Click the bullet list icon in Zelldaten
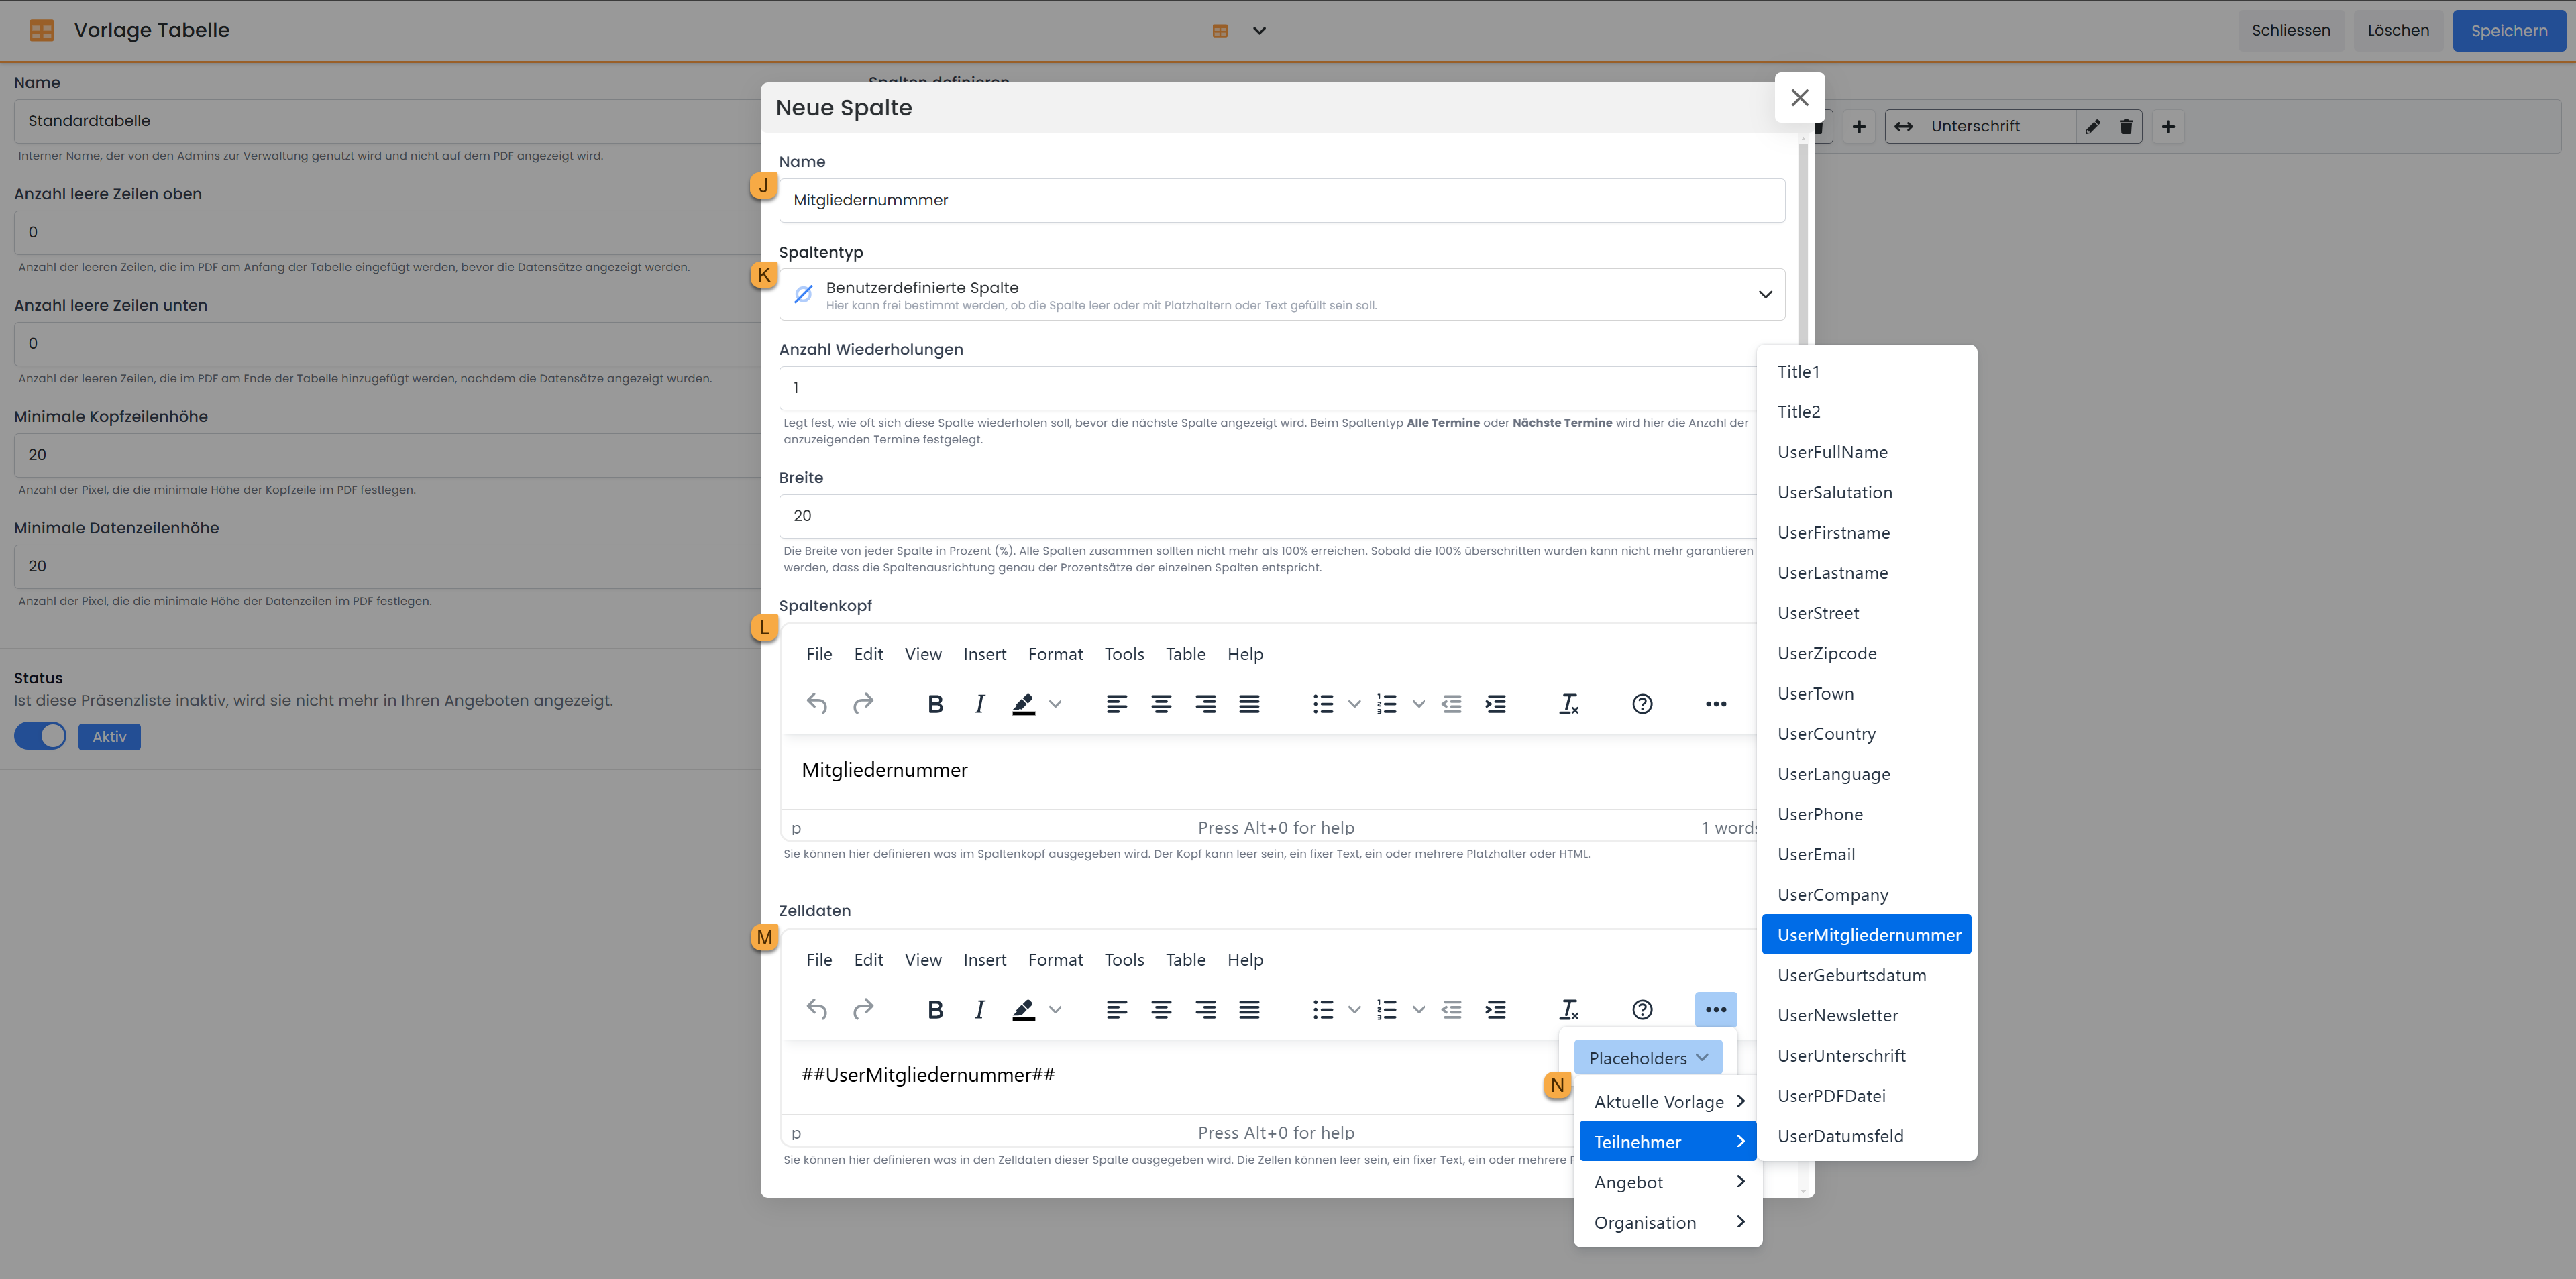 1323,1010
